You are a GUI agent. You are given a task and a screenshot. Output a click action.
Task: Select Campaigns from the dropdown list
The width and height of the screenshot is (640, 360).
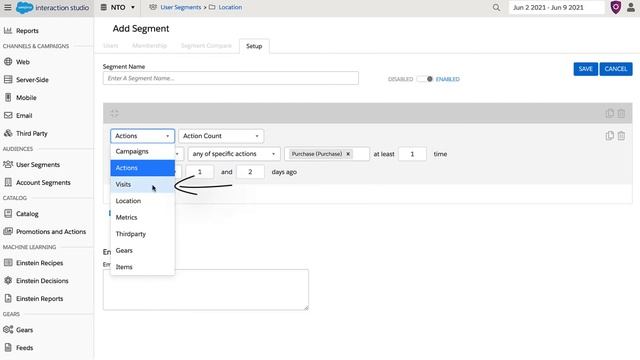(142, 151)
